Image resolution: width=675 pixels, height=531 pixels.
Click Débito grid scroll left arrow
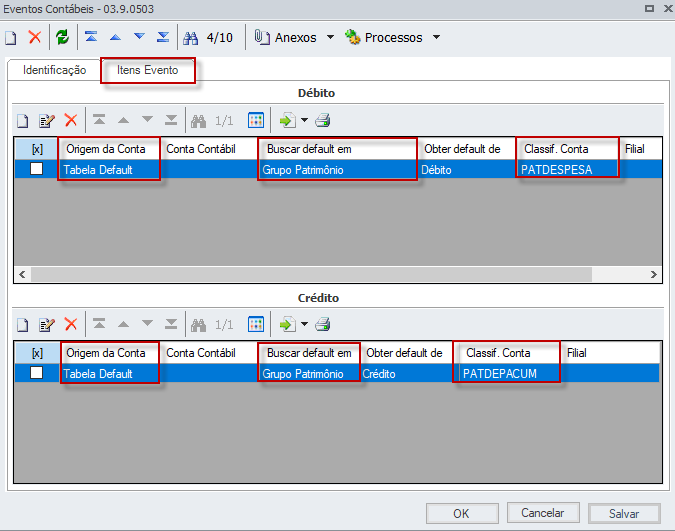22,274
